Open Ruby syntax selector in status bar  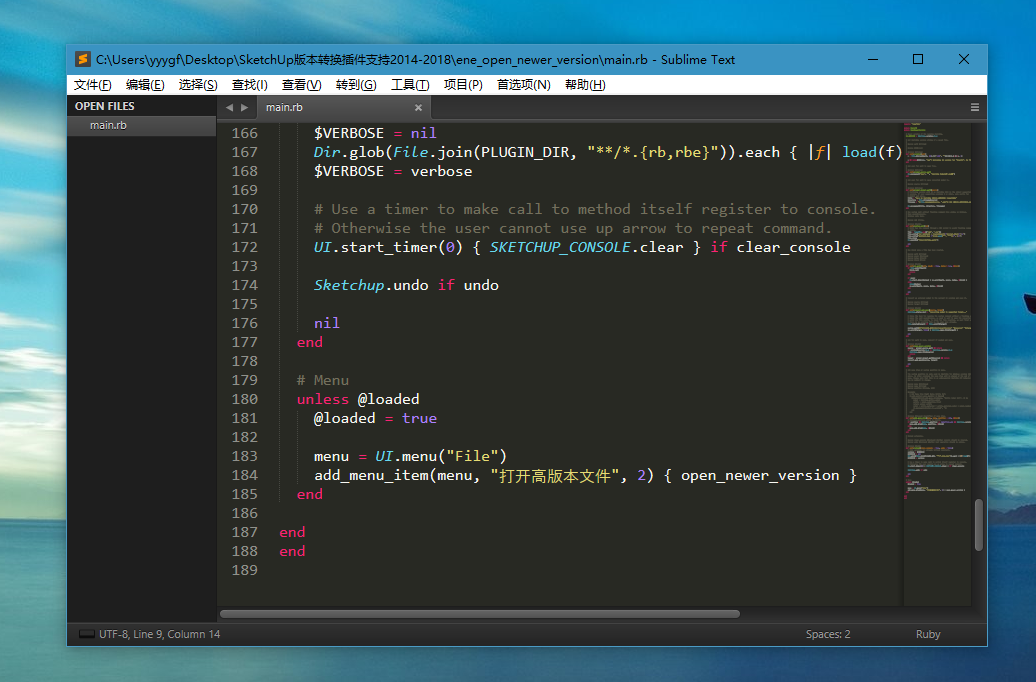coord(928,634)
